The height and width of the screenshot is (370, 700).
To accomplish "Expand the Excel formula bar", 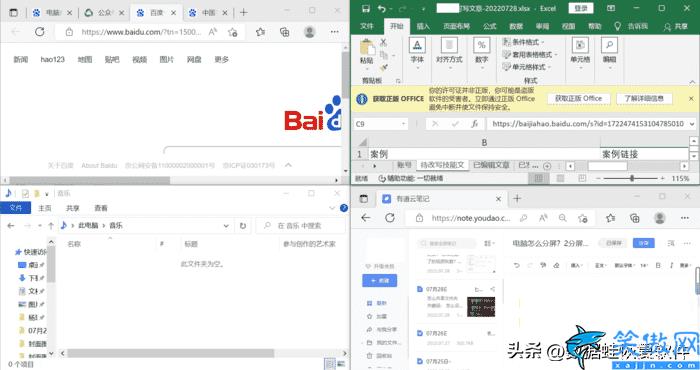I will coord(692,124).
